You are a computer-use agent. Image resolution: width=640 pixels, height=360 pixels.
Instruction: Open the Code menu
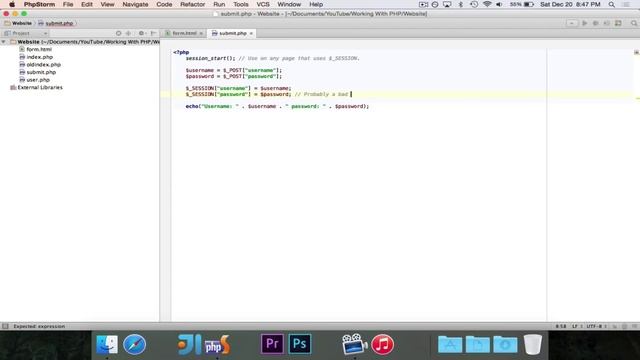pos(164,4)
